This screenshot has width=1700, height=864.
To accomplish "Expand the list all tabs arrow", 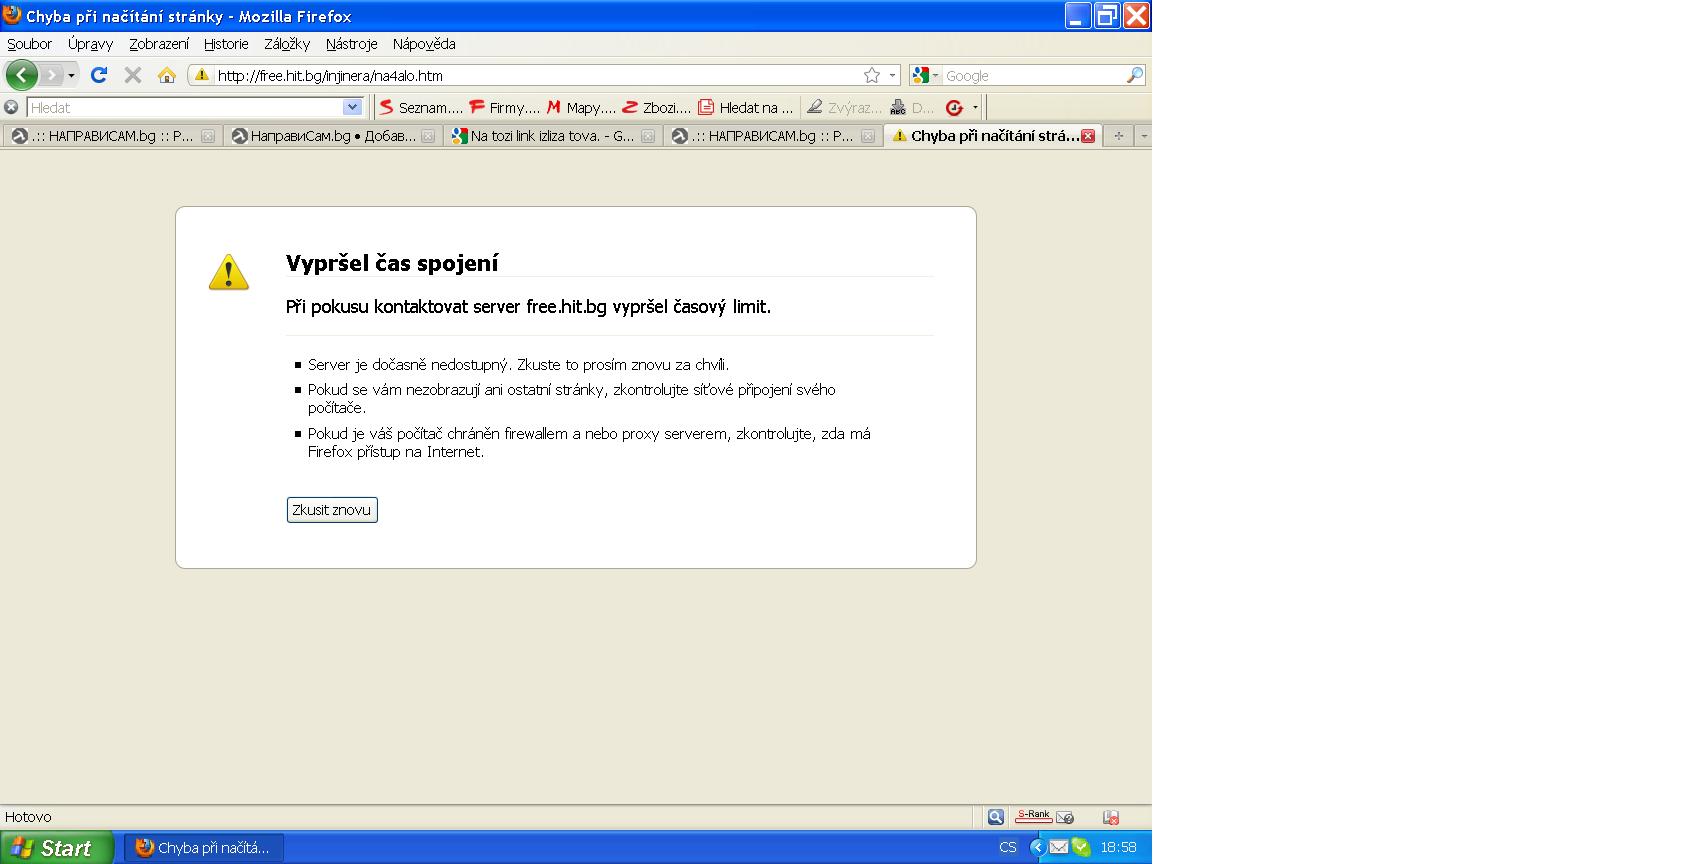I will [1144, 136].
